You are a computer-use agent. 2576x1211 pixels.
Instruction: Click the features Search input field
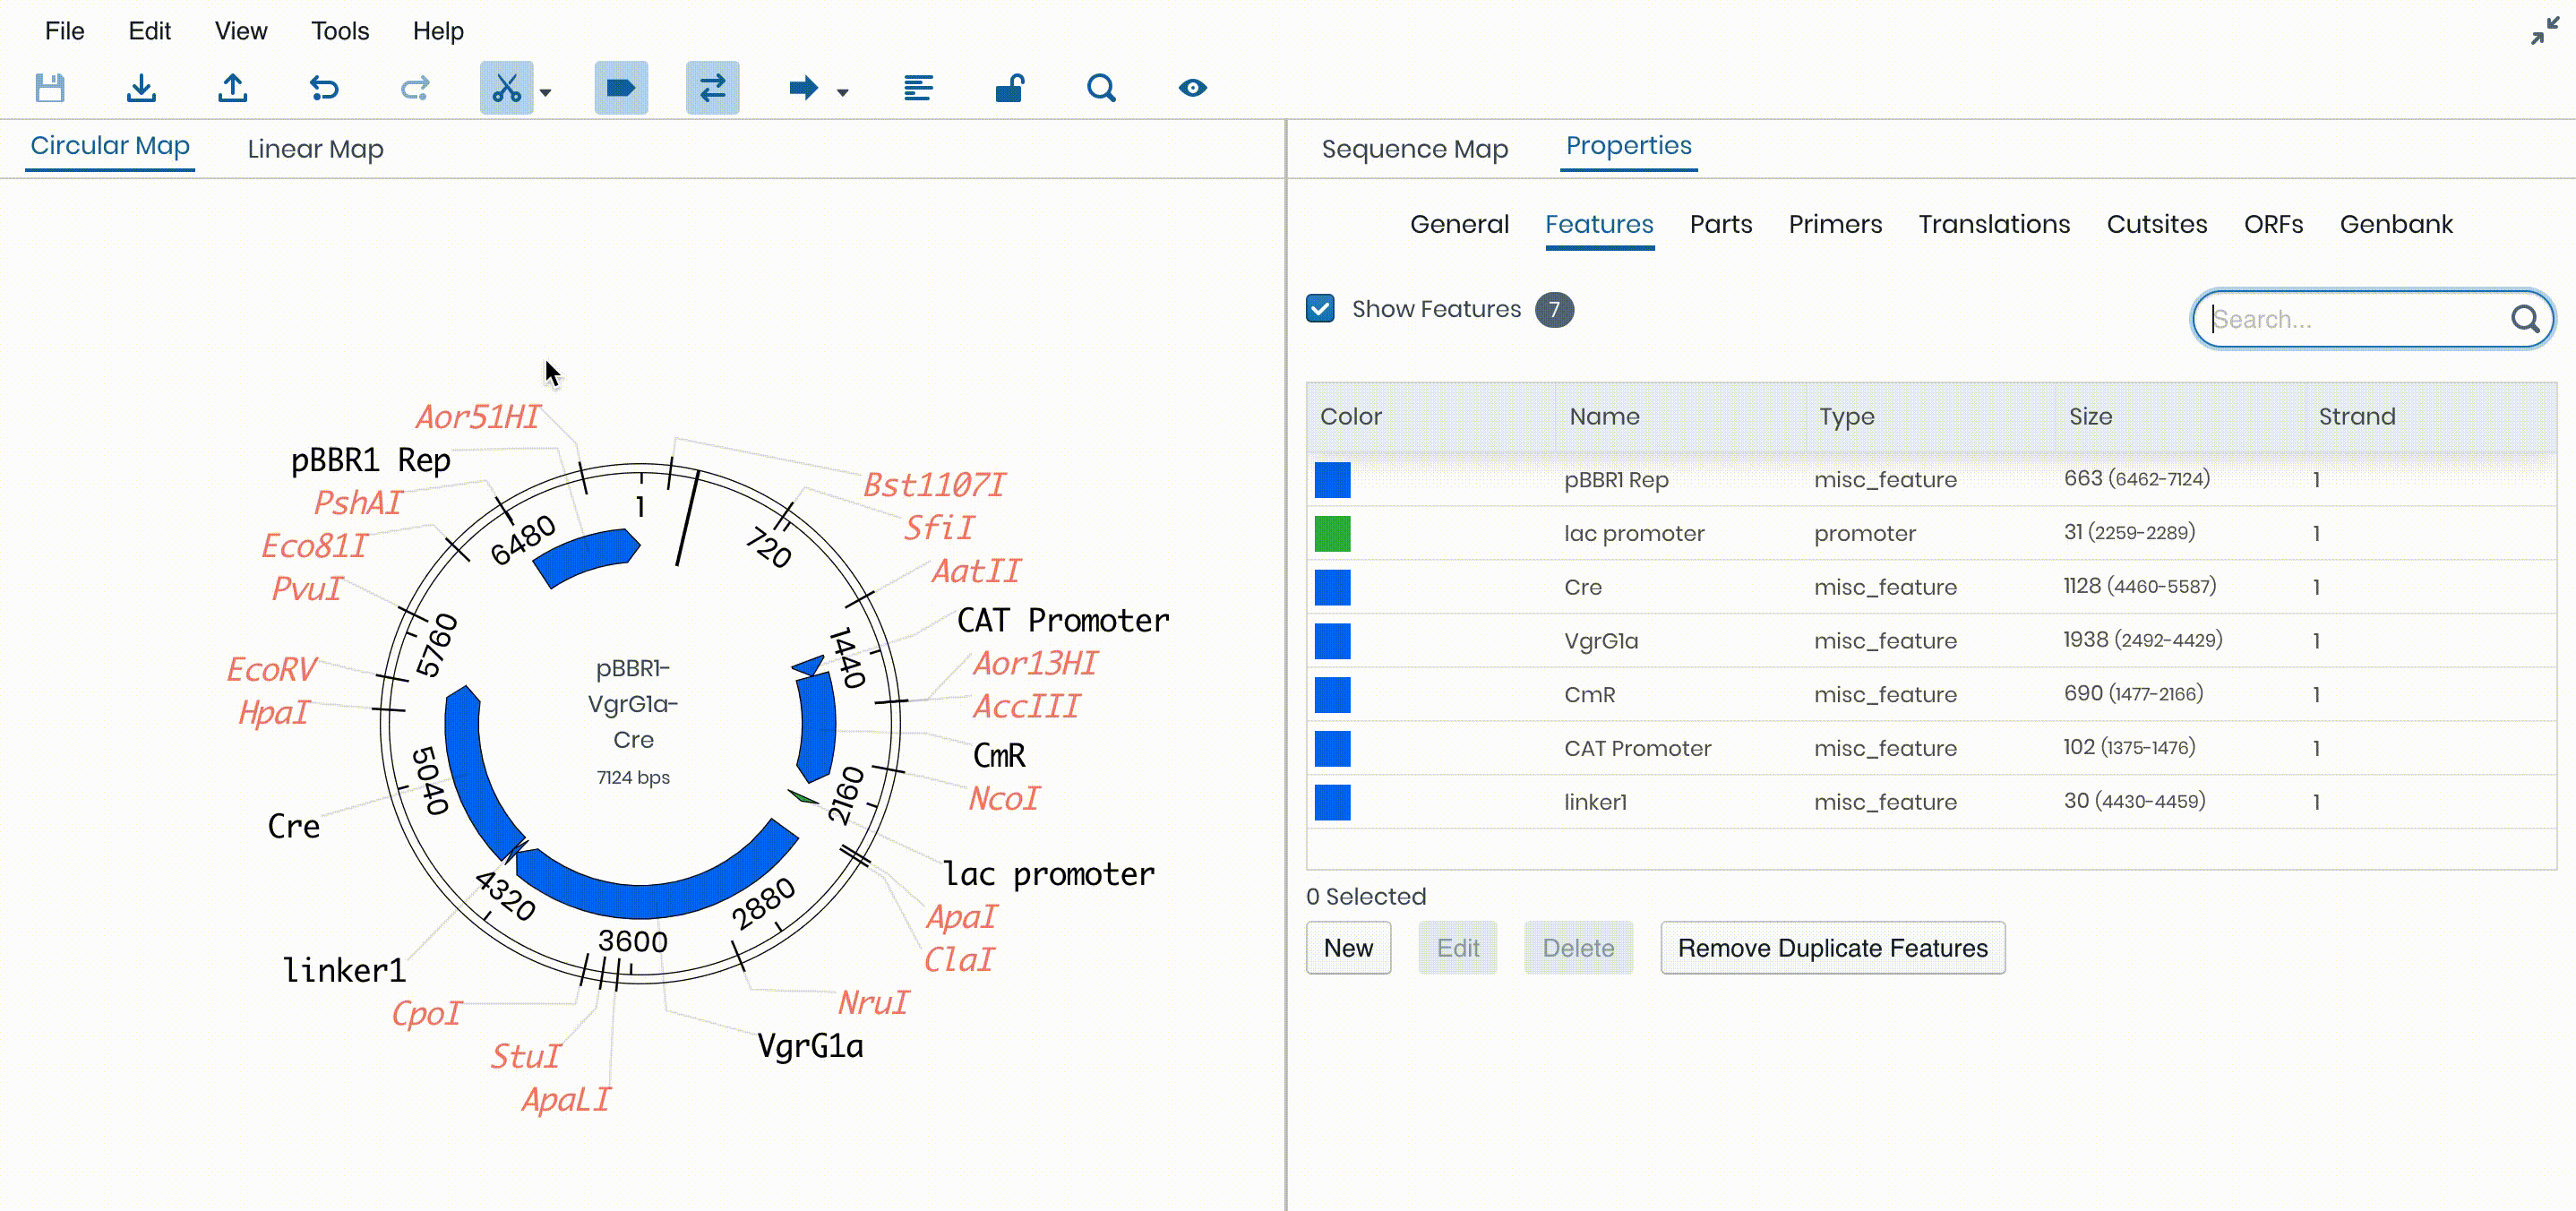(x=2355, y=319)
